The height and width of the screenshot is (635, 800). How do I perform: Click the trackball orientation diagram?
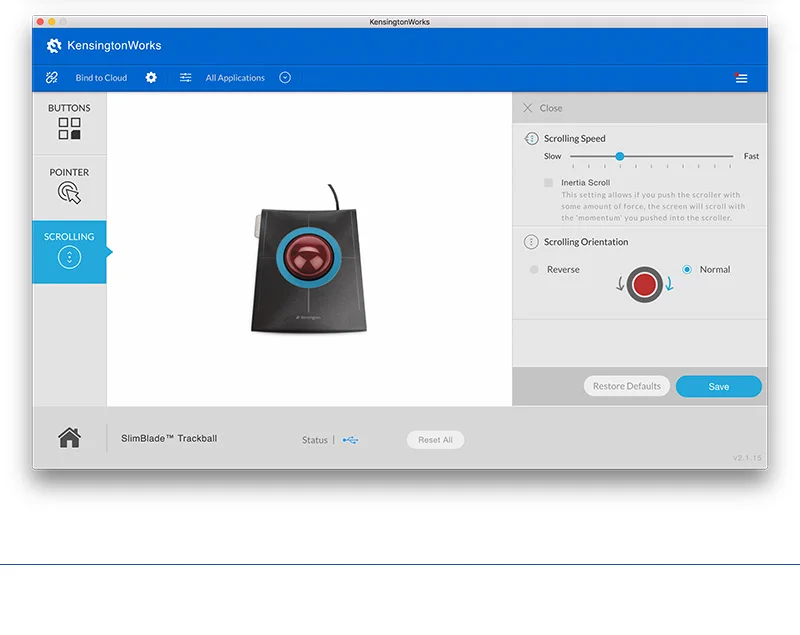(x=644, y=285)
